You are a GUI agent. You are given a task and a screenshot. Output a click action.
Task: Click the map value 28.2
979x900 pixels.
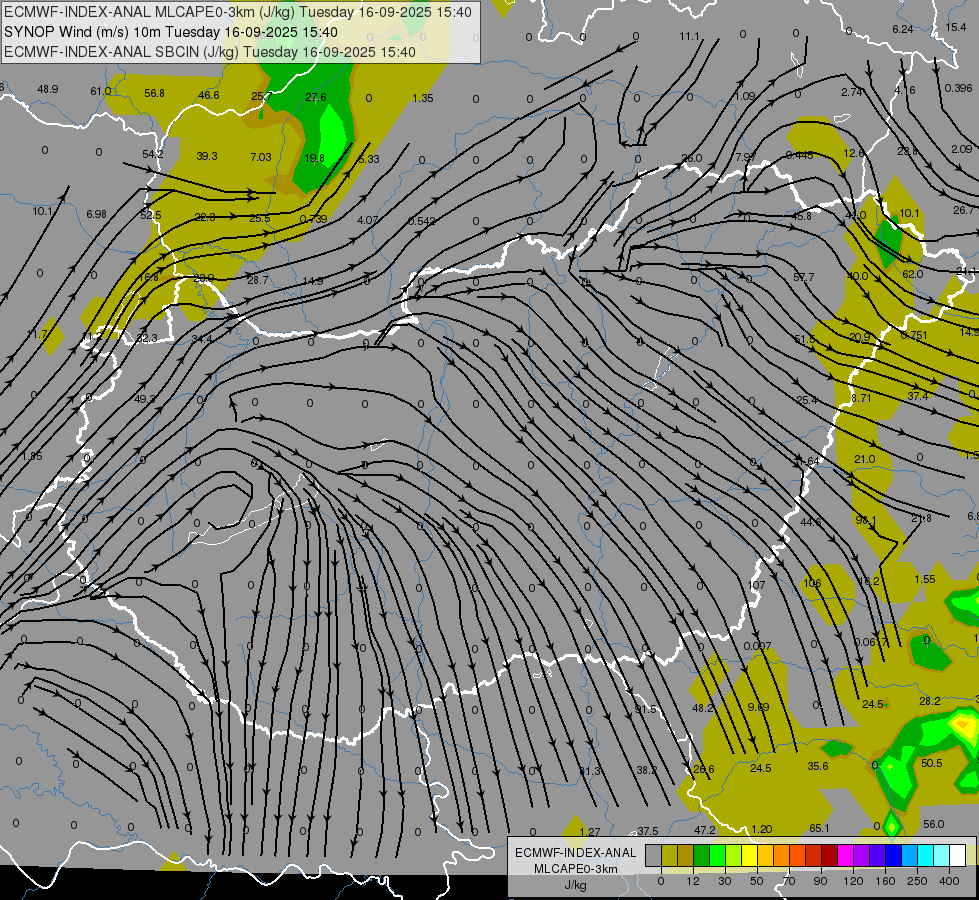tap(930, 701)
